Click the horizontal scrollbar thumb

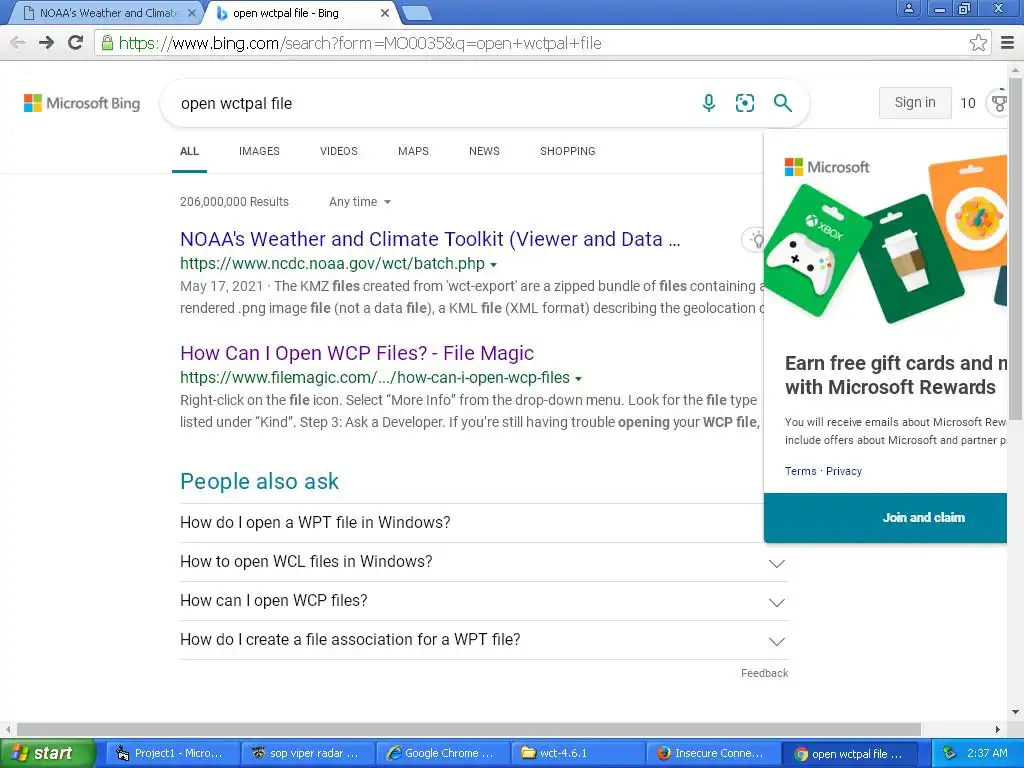point(468,729)
